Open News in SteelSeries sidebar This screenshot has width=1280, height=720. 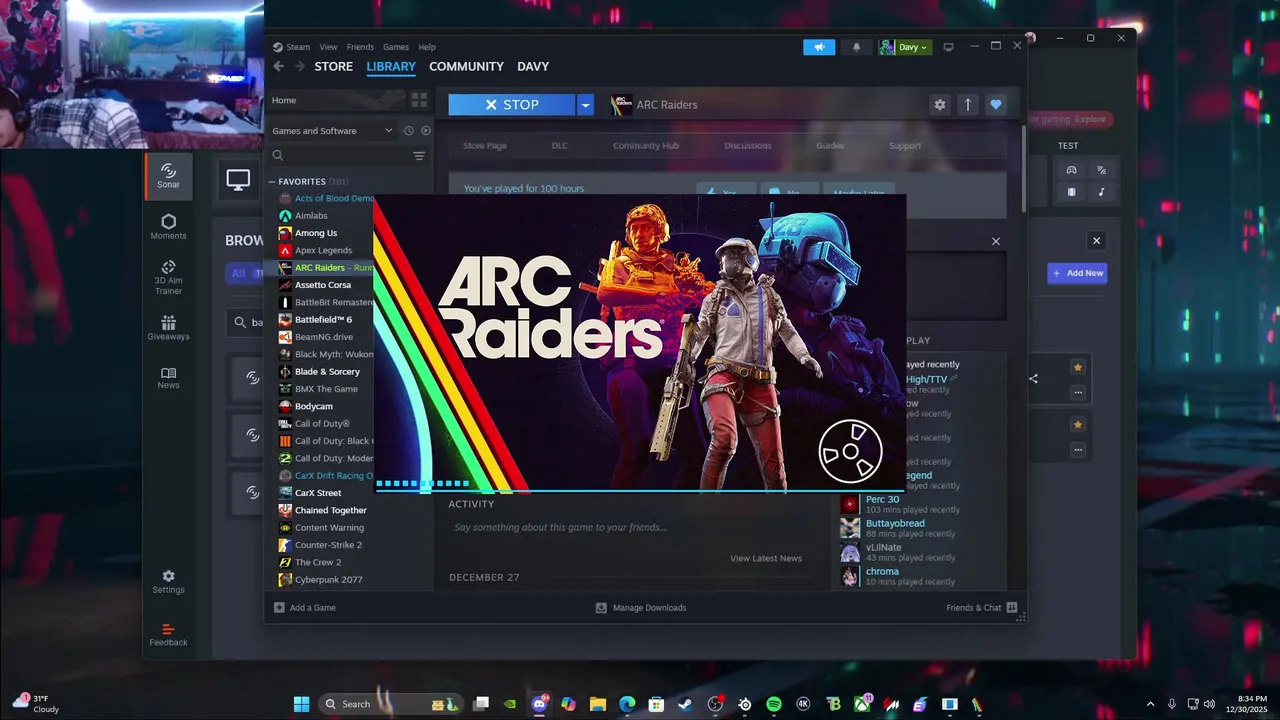168,377
